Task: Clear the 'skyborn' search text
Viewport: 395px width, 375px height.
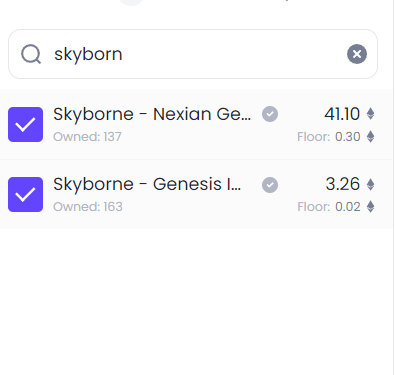Action: click(x=357, y=54)
